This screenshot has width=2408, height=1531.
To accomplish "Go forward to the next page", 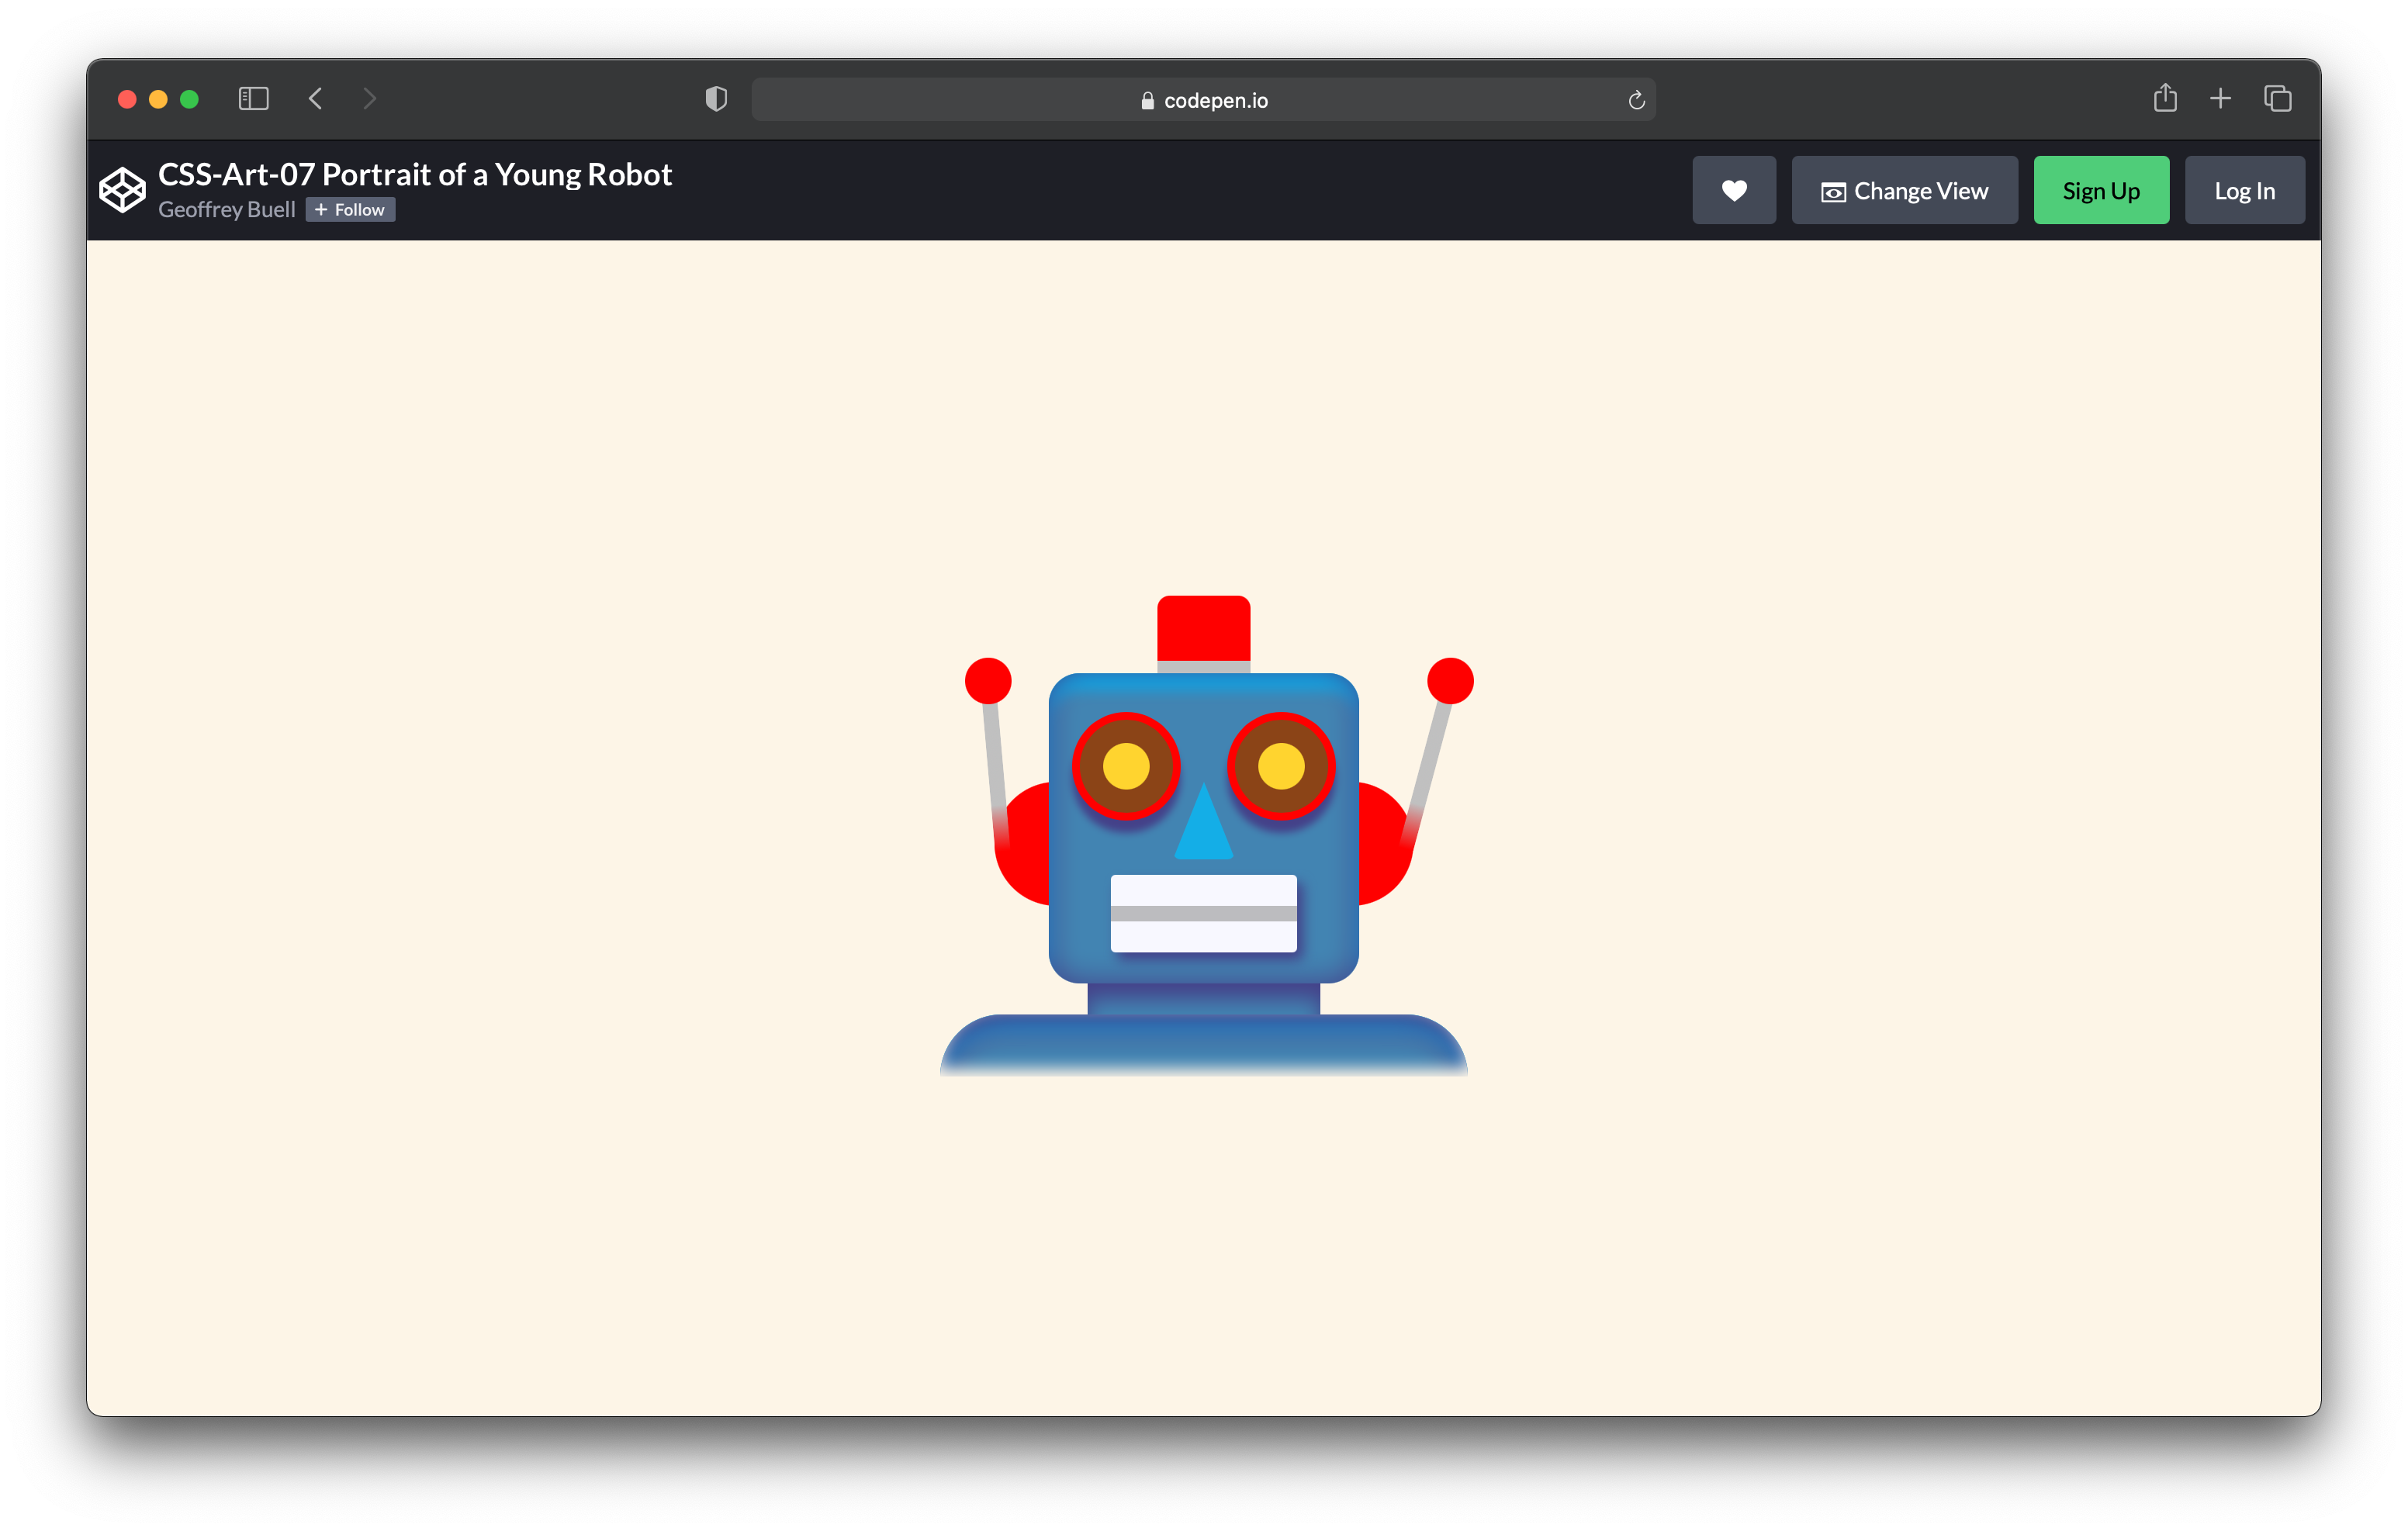I will pyautogui.click(x=369, y=99).
